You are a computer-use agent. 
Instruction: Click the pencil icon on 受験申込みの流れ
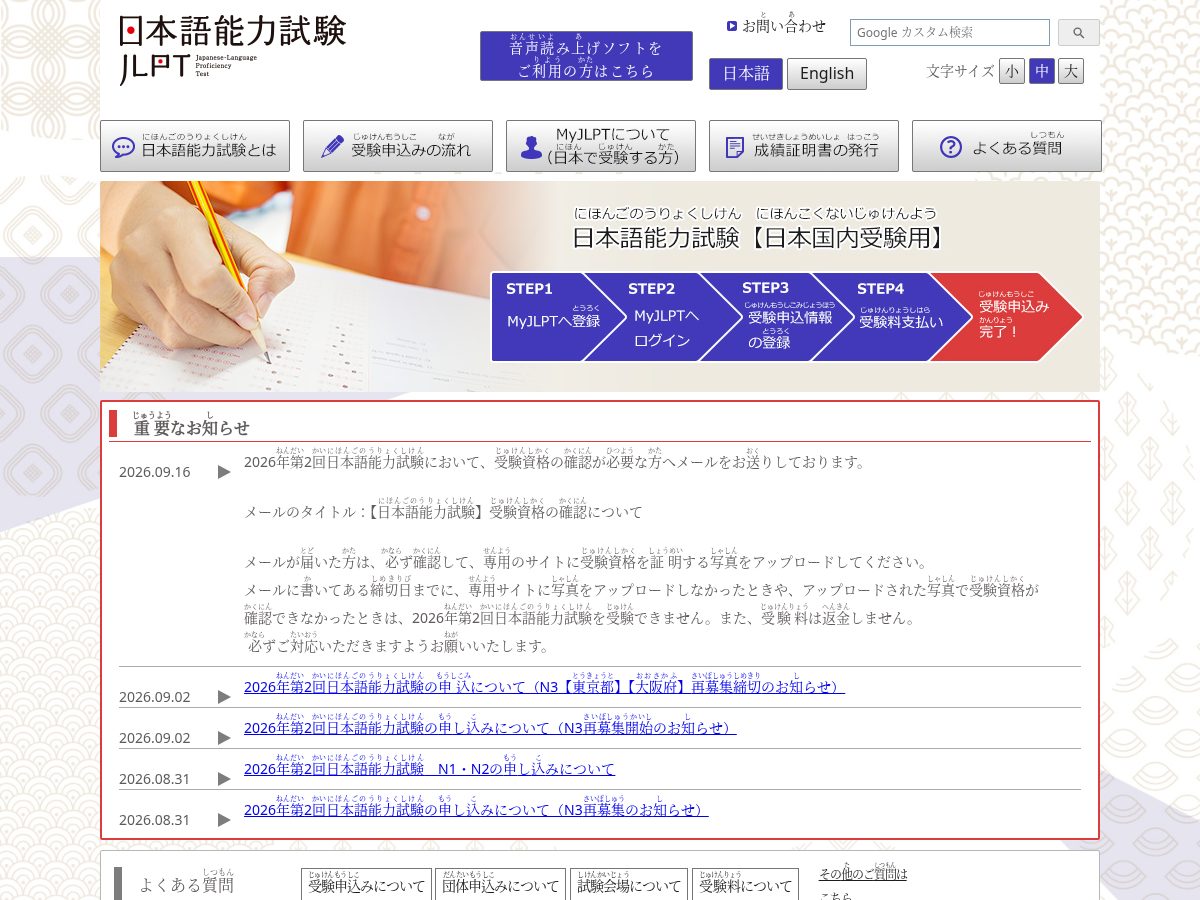tap(333, 147)
